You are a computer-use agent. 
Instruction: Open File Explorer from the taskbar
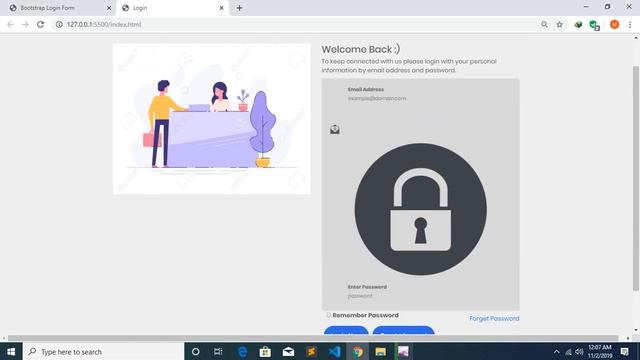click(381, 351)
